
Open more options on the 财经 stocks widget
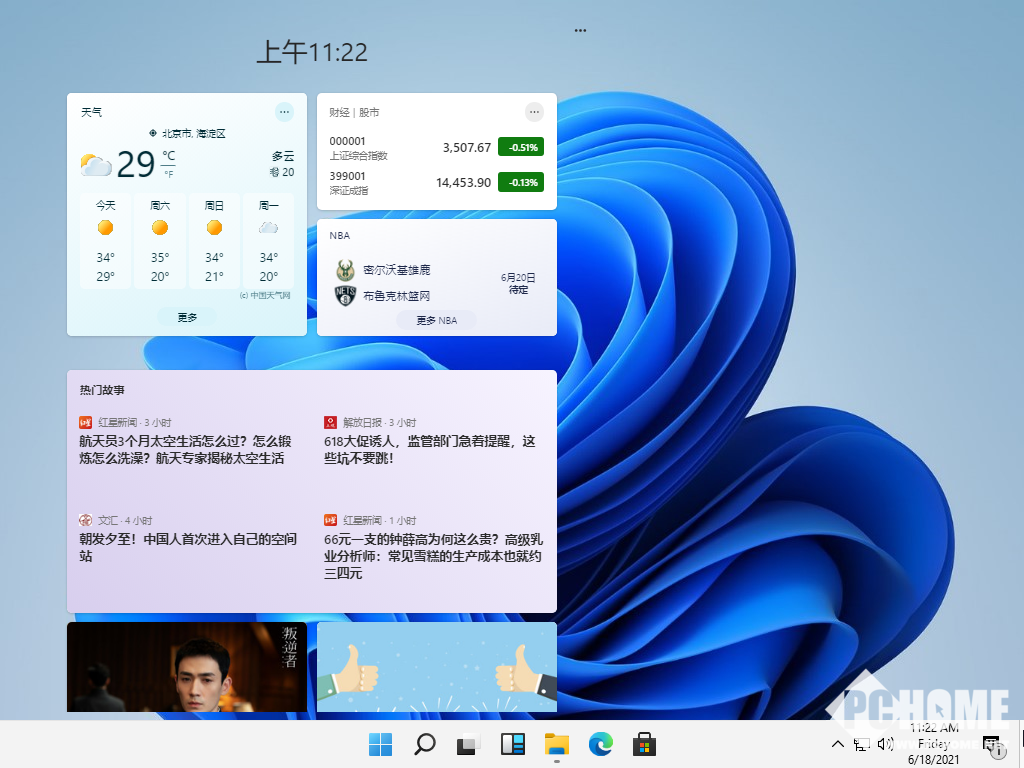click(534, 112)
